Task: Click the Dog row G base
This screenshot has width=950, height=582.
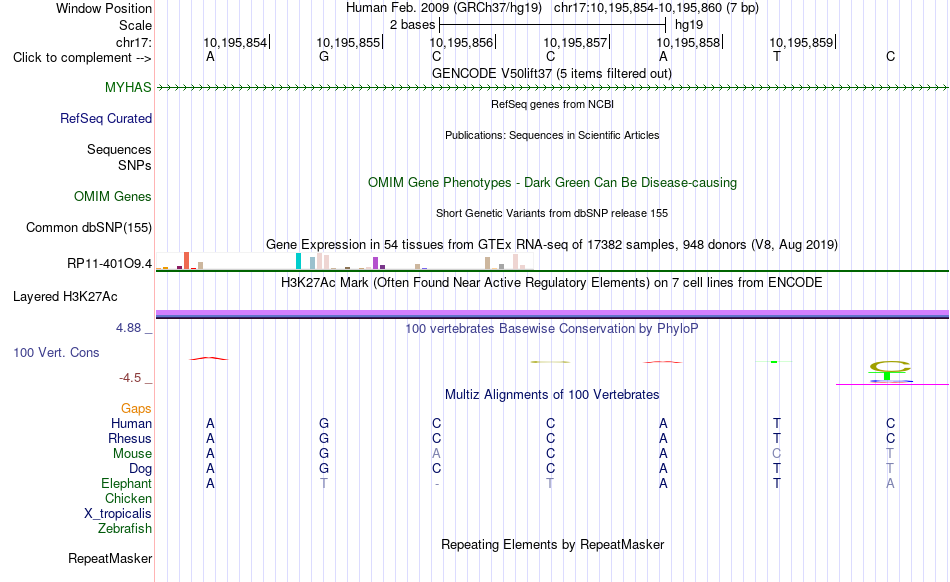Action: tap(324, 469)
